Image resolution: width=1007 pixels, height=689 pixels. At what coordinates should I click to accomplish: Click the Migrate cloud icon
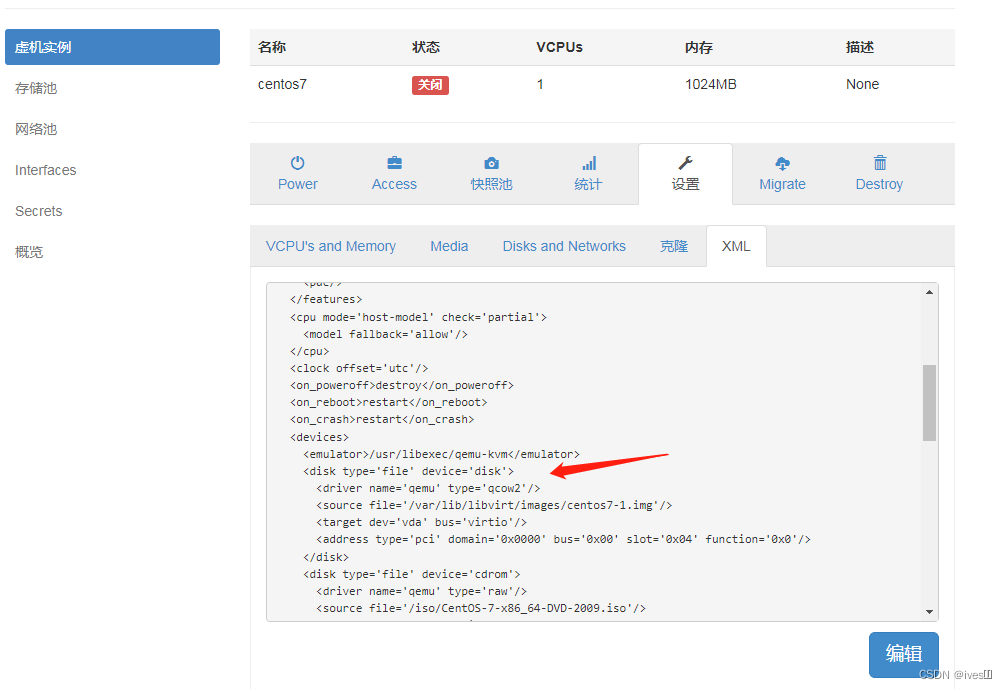pyautogui.click(x=782, y=163)
